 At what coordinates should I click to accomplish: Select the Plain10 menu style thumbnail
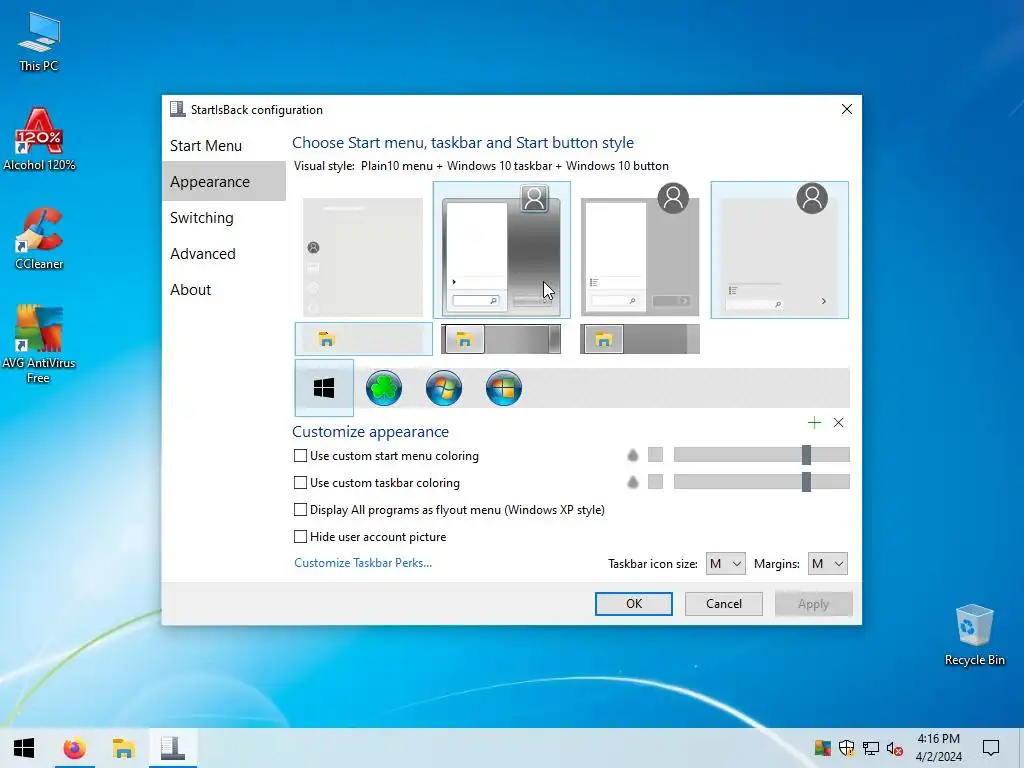click(780, 250)
